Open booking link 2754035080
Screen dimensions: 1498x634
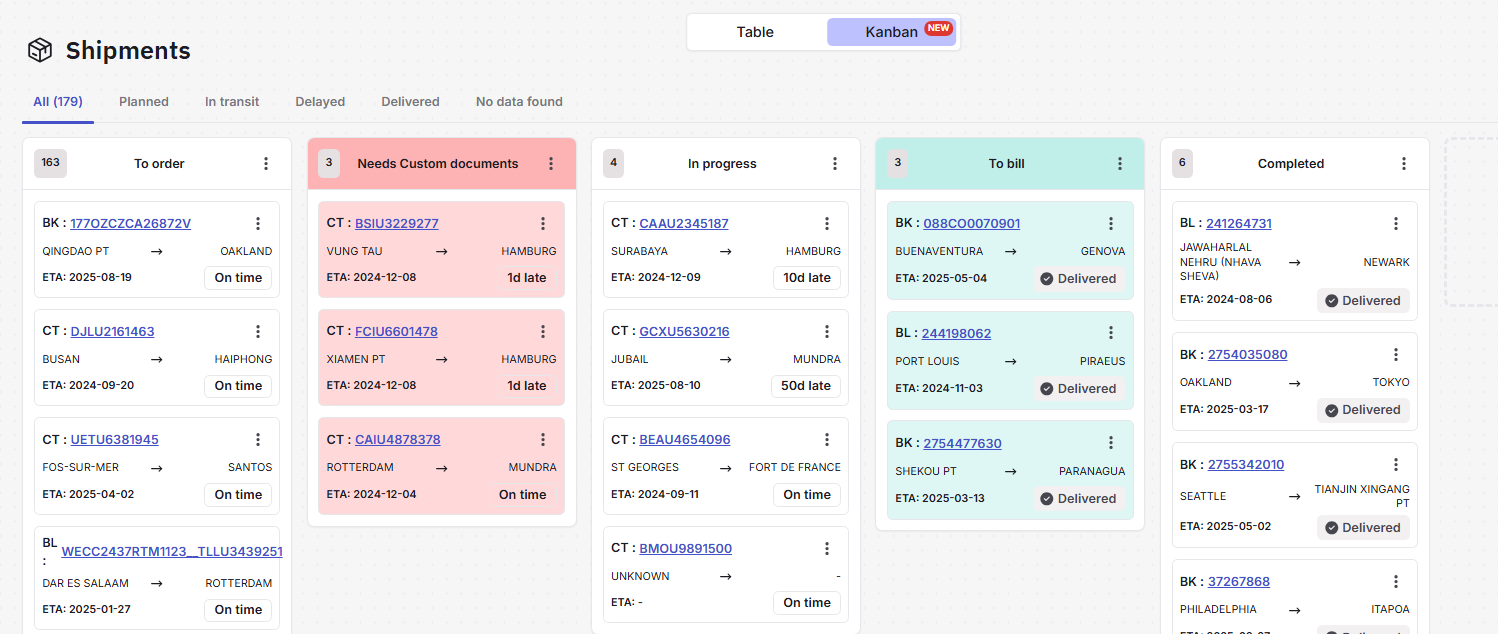pos(1248,354)
